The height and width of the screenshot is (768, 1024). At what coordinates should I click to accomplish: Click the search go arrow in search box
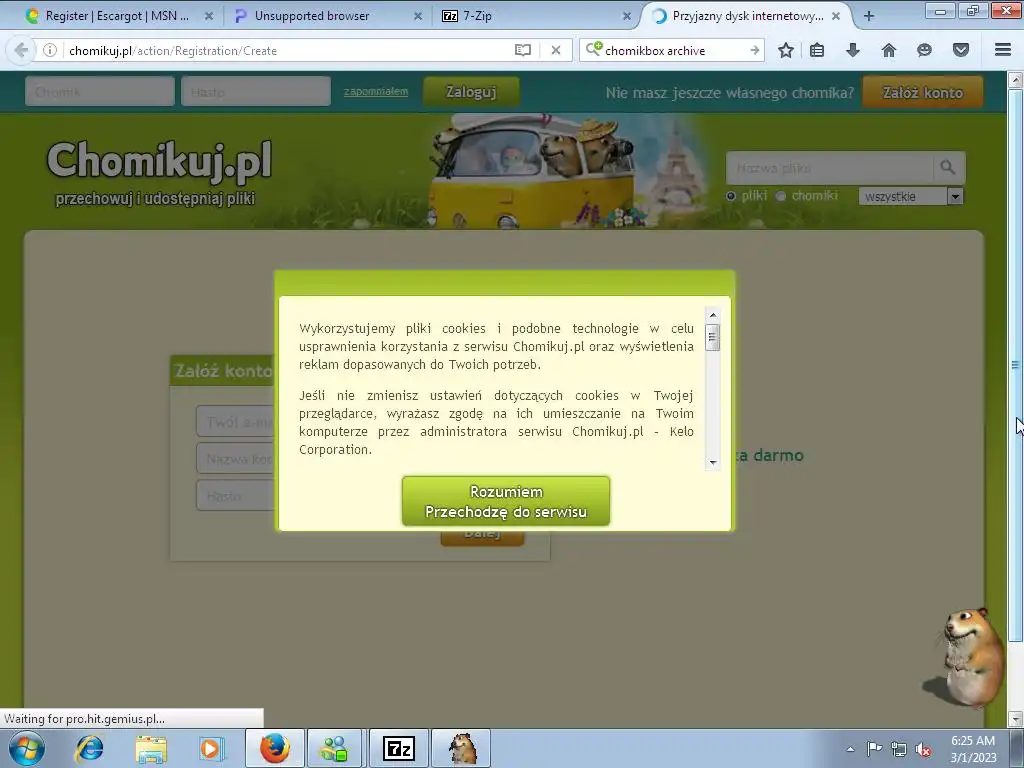754,50
